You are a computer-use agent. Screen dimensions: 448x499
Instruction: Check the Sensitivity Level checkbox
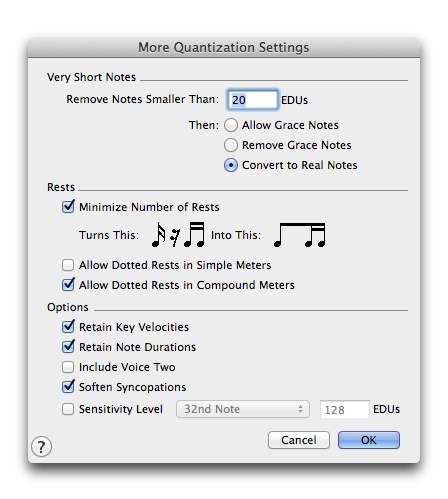click(x=68, y=409)
